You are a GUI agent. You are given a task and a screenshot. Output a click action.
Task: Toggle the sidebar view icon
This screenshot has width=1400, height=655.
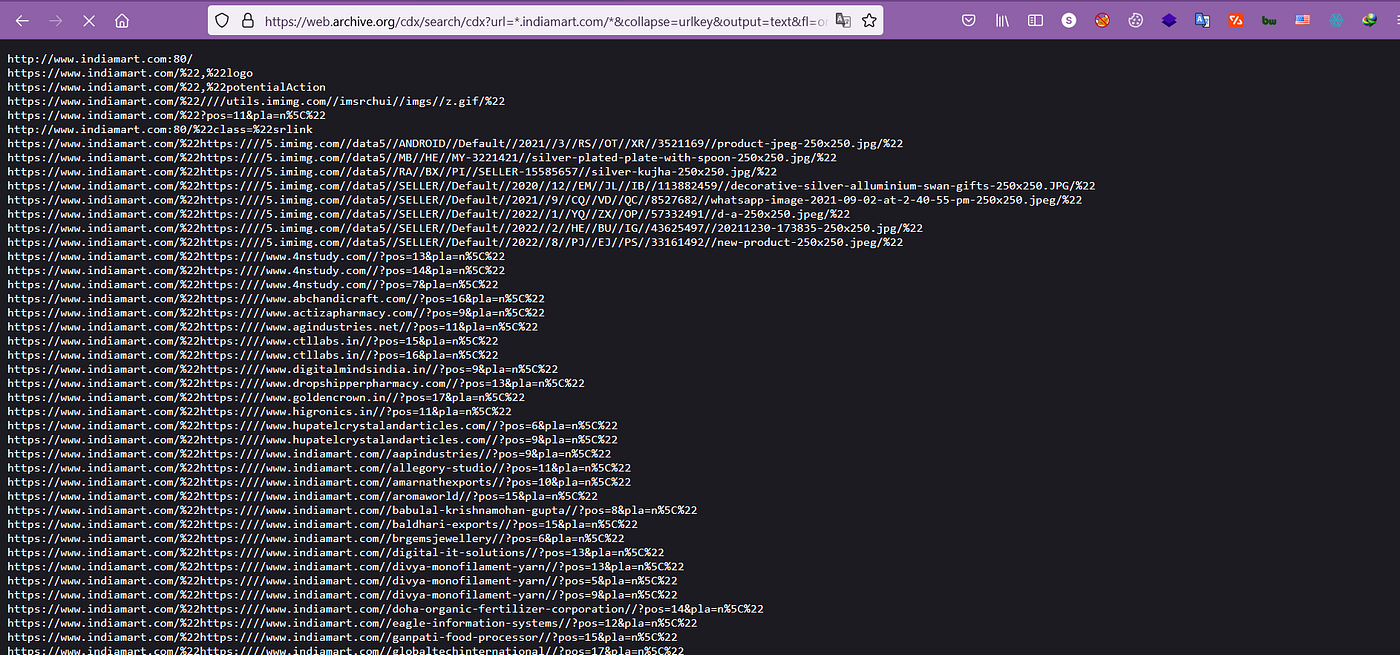1035,20
